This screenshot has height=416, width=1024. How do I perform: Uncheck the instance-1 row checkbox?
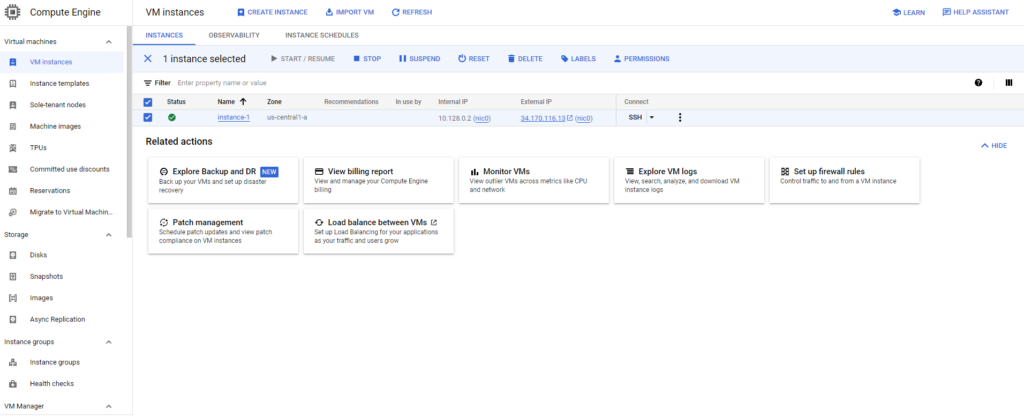pyautogui.click(x=148, y=118)
